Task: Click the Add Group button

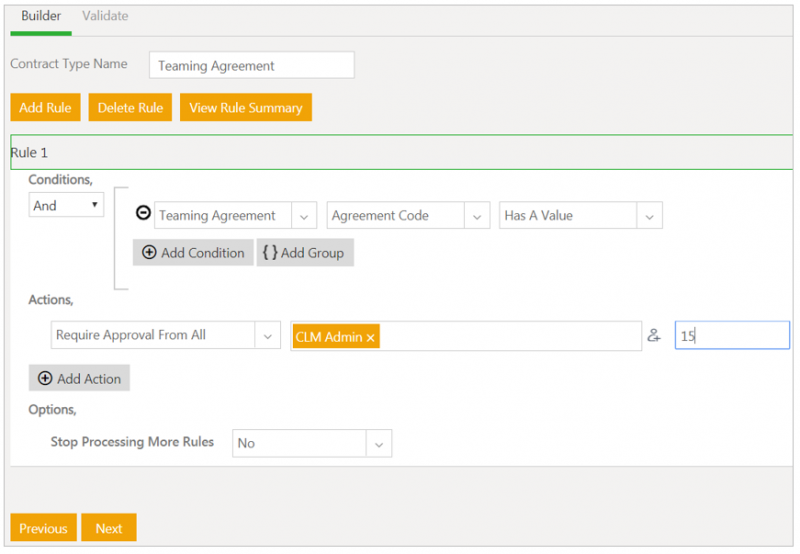Action: pyautogui.click(x=304, y=253)
